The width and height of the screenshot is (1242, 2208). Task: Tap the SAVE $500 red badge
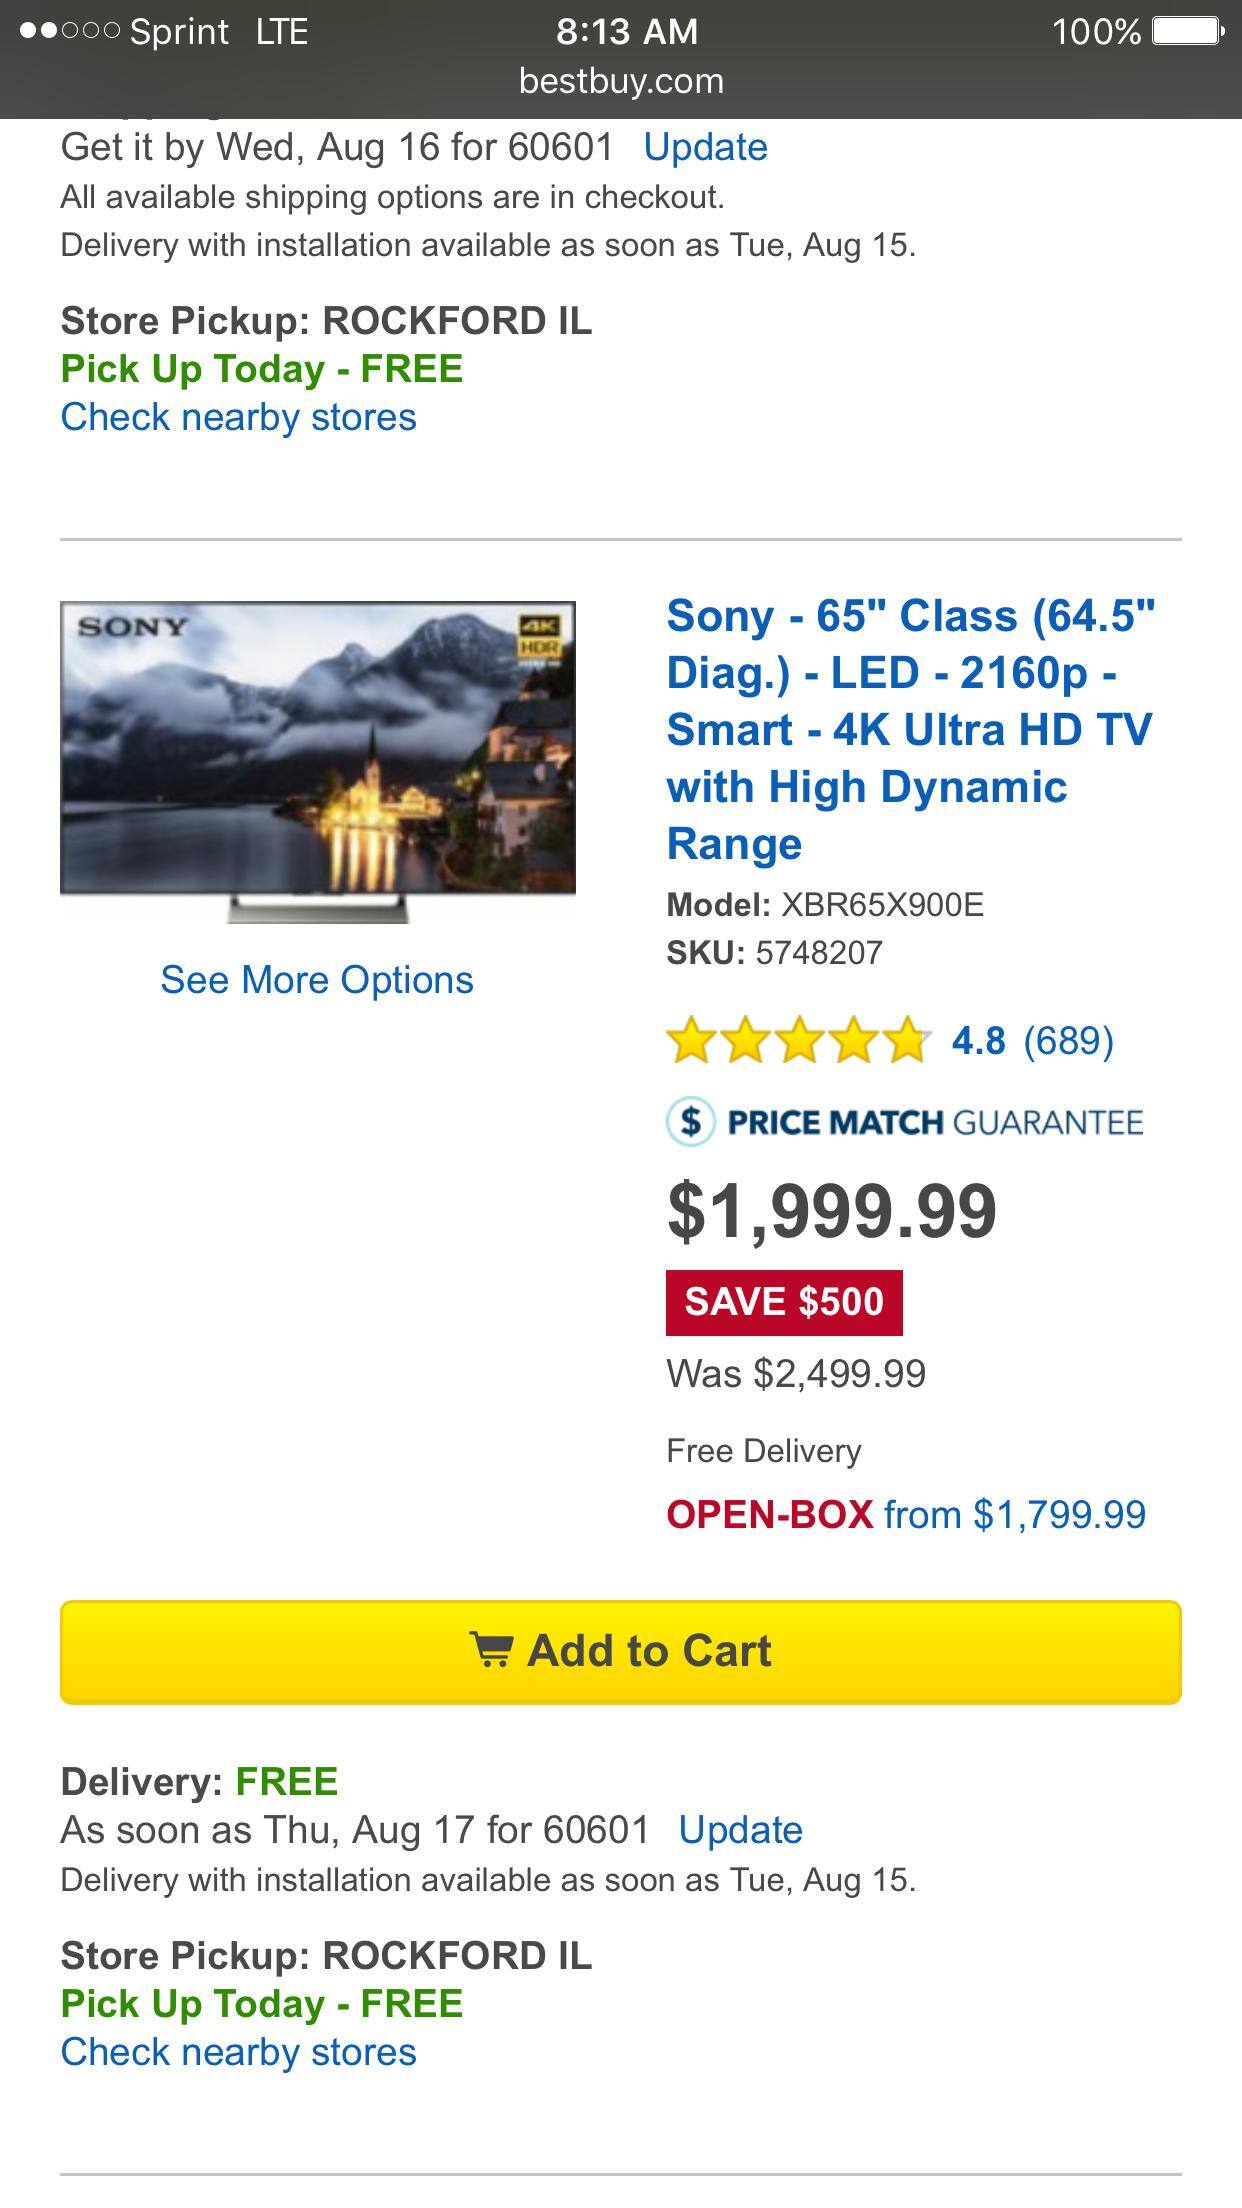click(784, 1302)
